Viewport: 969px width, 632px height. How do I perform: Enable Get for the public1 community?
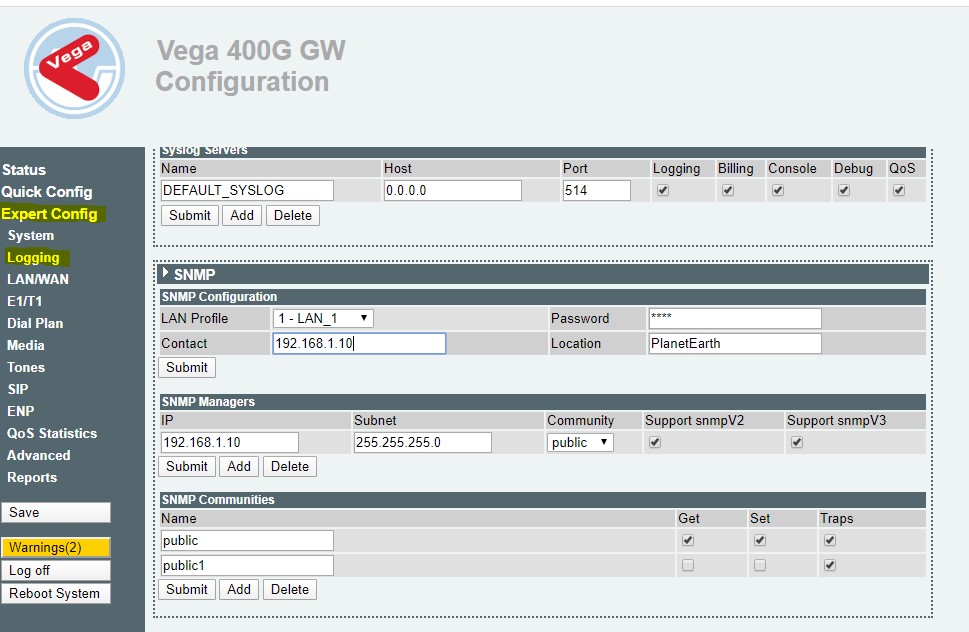(688, 565)
